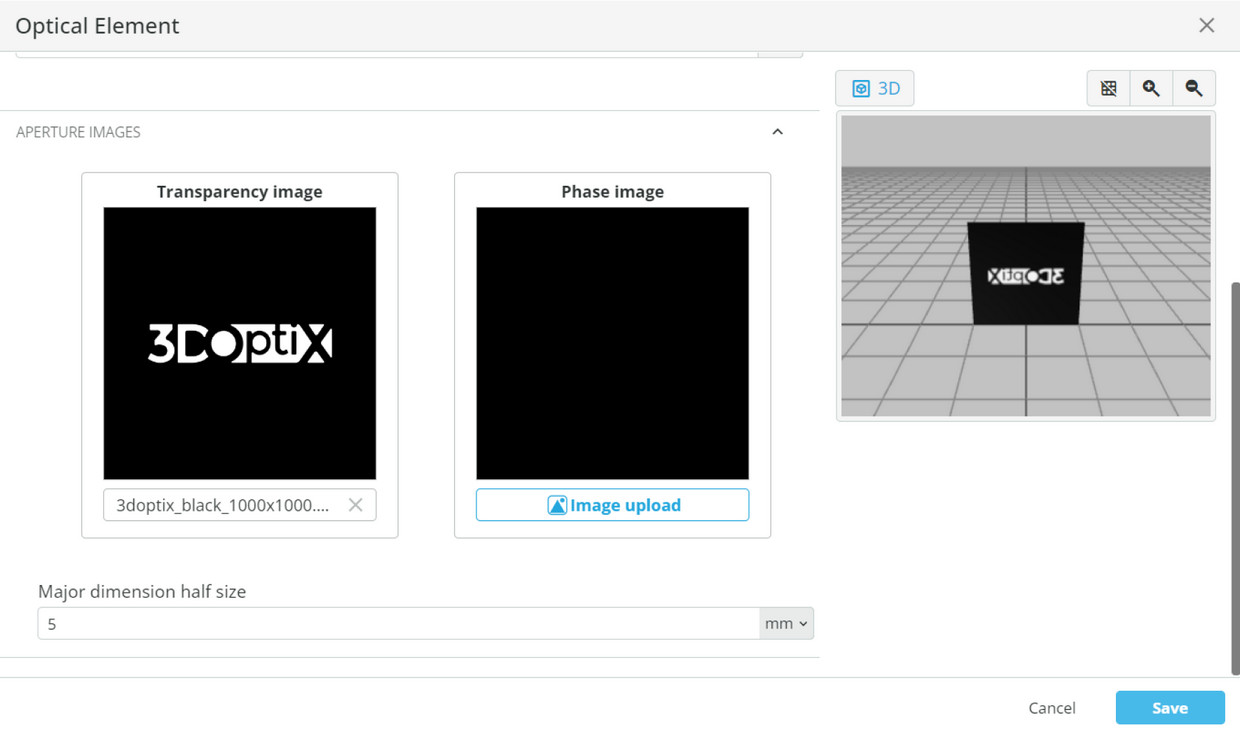Click the black Phase image thumbnail
Screen dimensions: 1240x735
click(612, 343)
